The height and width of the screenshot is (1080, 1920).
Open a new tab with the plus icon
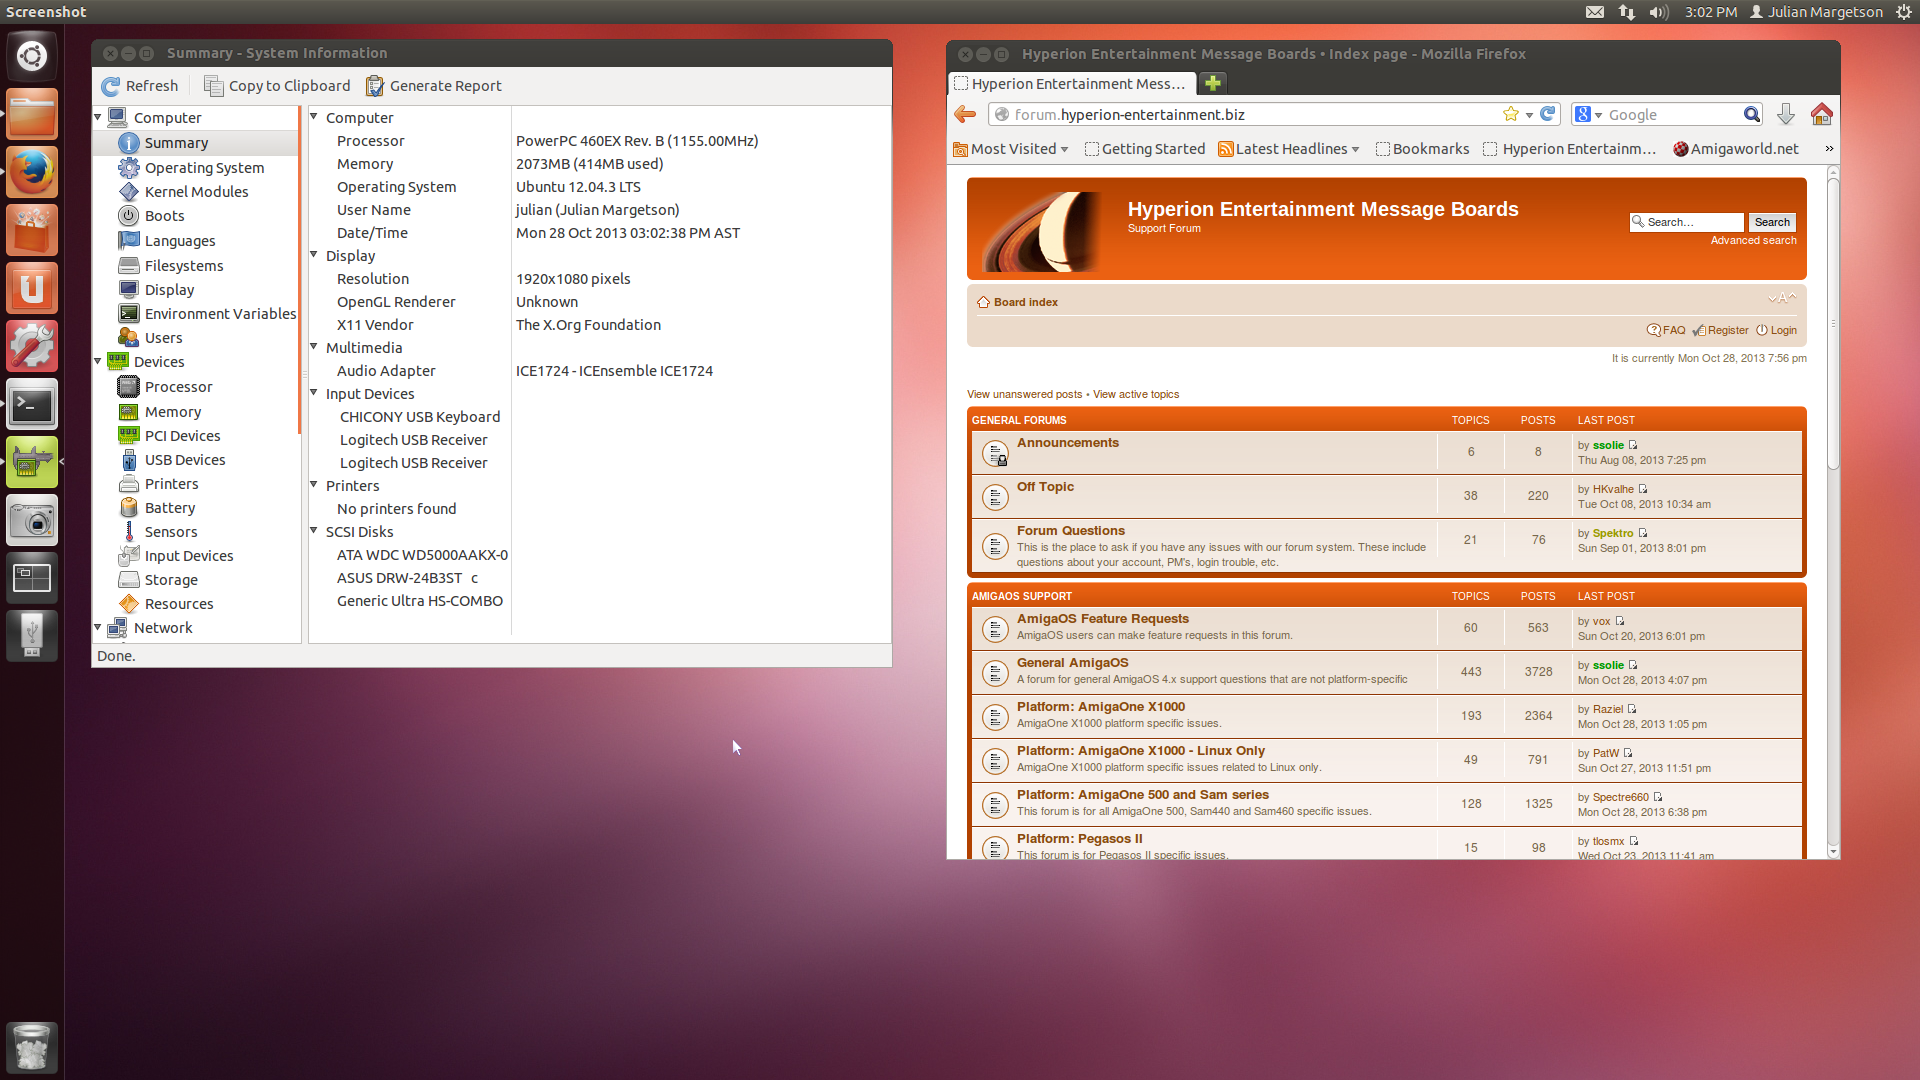(1213, 83)
